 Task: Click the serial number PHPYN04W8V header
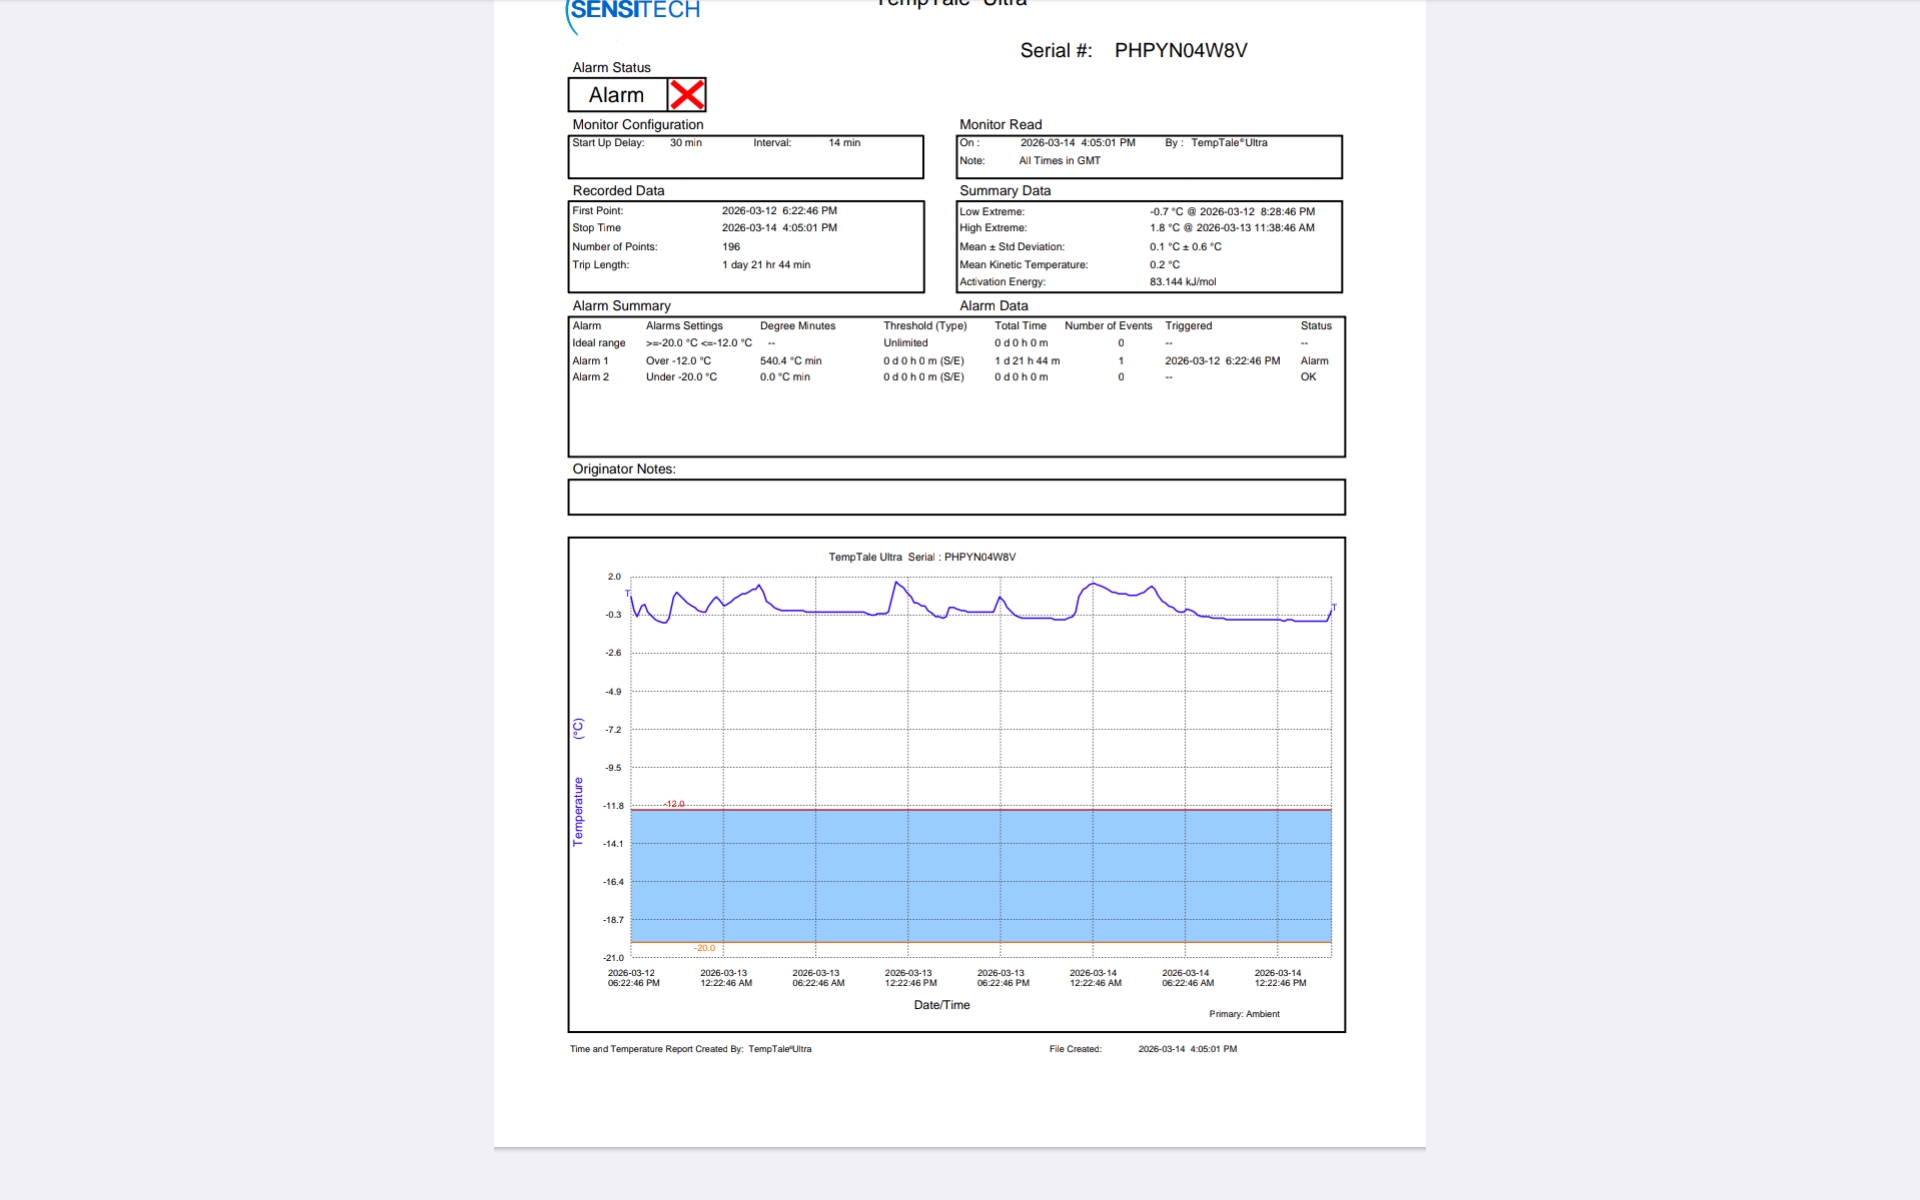click(1180, 51)
